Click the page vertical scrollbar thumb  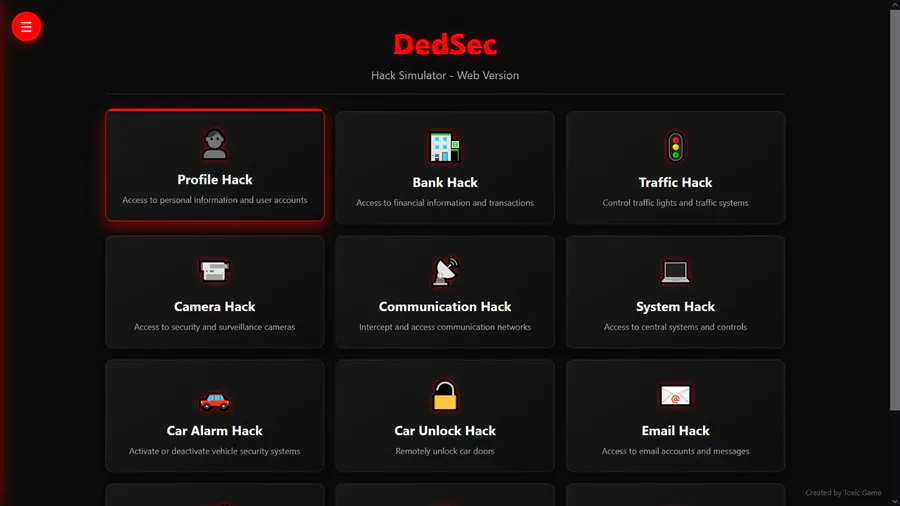[x=895, y=209]
